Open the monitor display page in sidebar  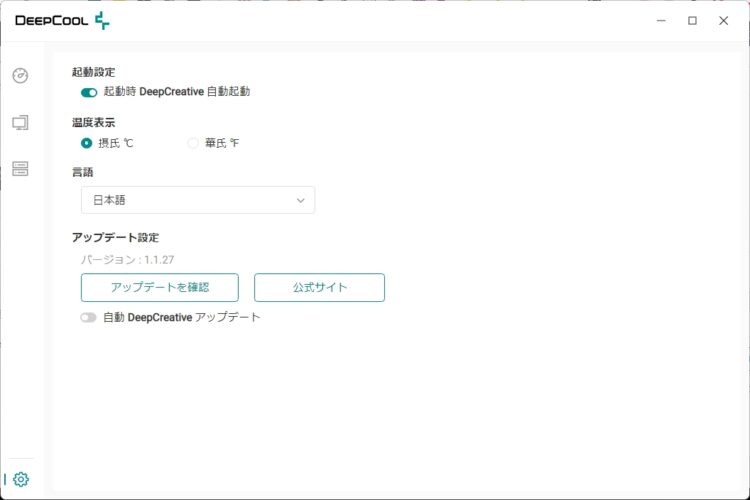(x=20, y=122)
